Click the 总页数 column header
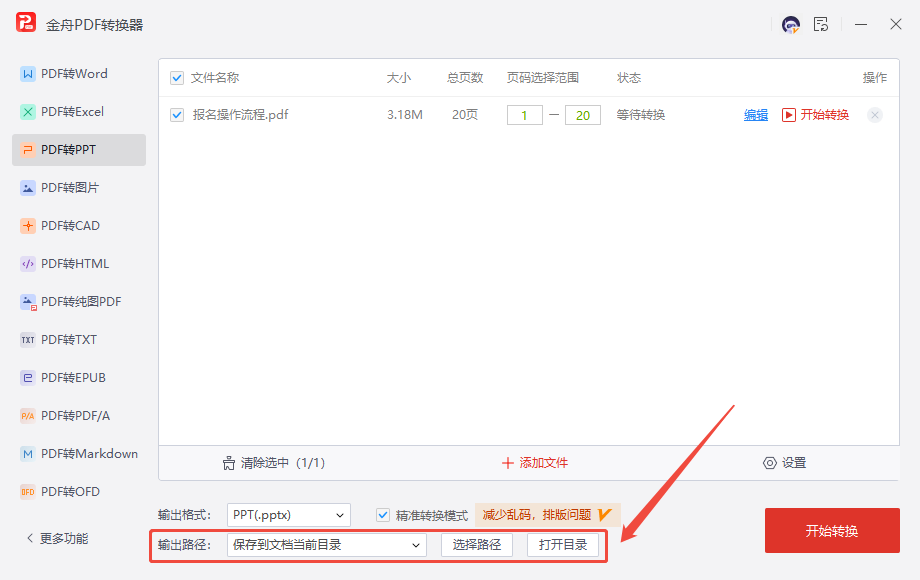Viewport: 920px width, 580px height. pos(465,78)
